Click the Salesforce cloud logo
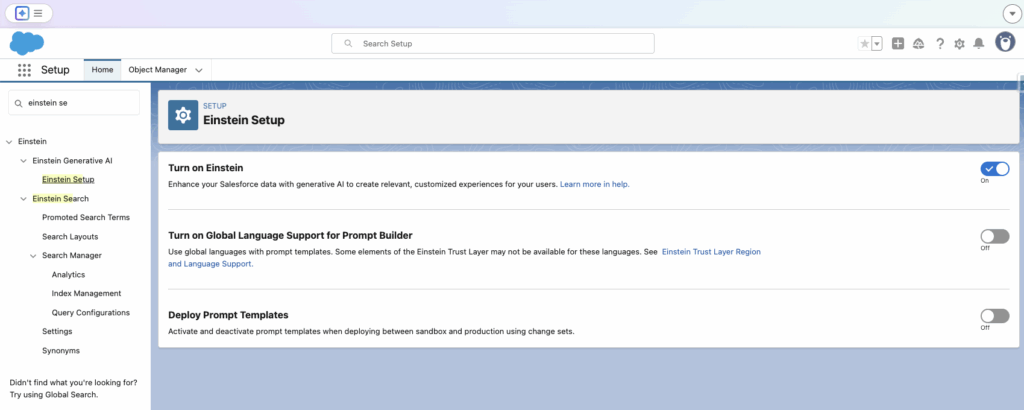The width and height of the screenshot is (1024, 410). [27, 43]
